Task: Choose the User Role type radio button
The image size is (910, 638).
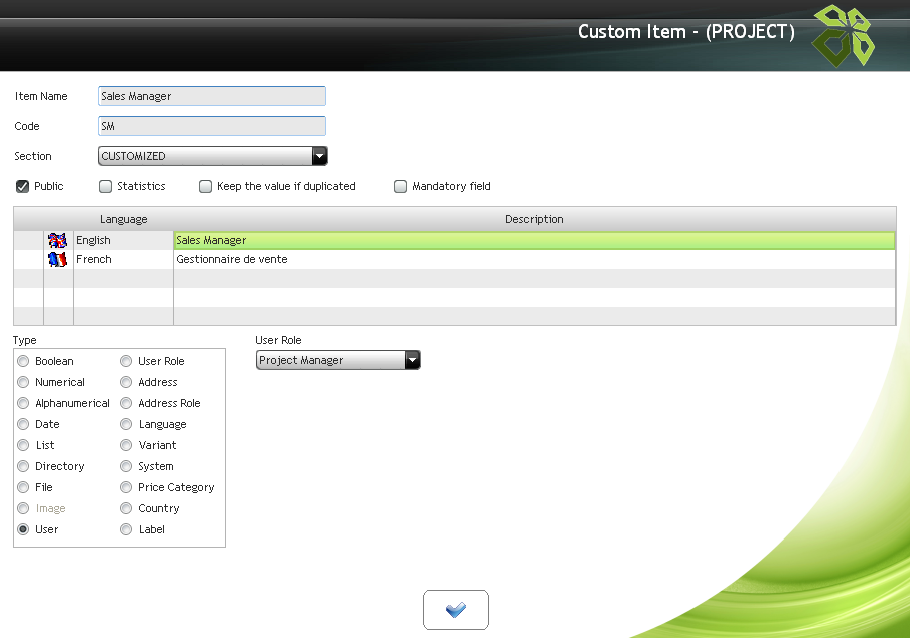Action: (126, 361)
